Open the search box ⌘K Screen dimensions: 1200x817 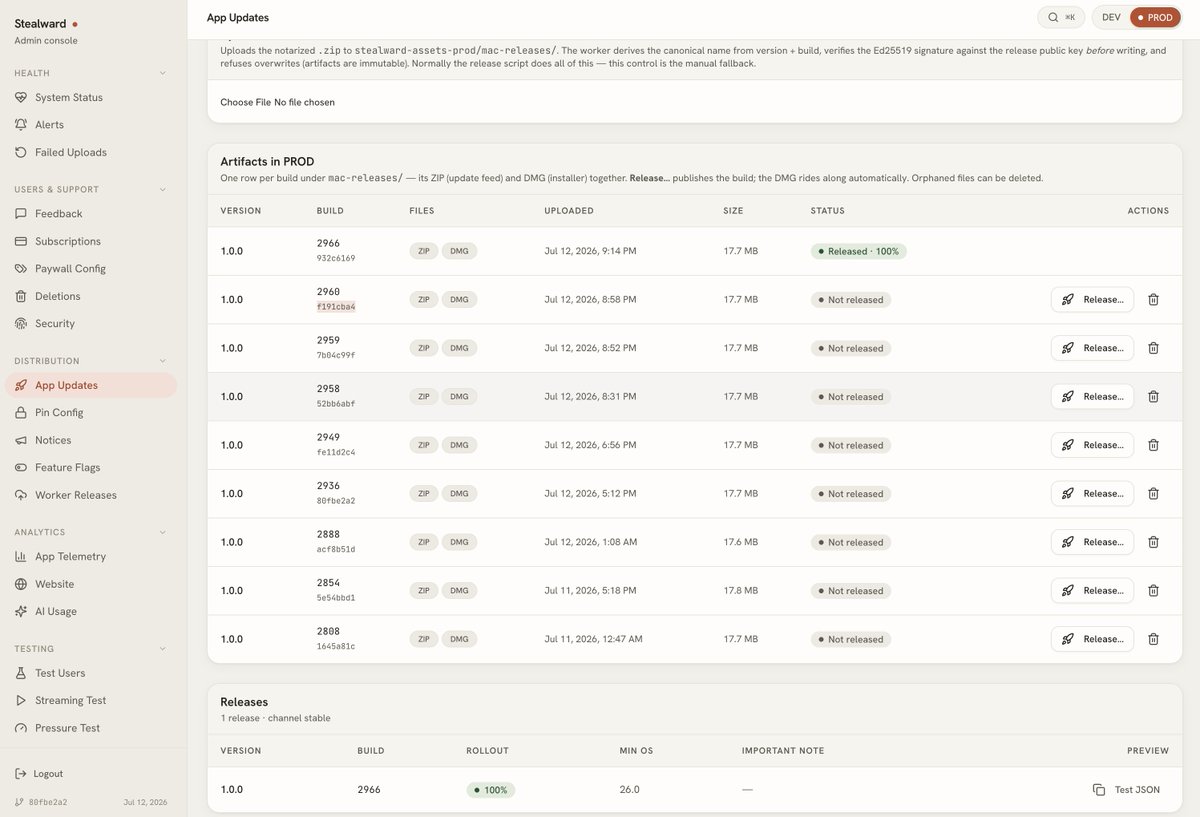coord(1061,17)
